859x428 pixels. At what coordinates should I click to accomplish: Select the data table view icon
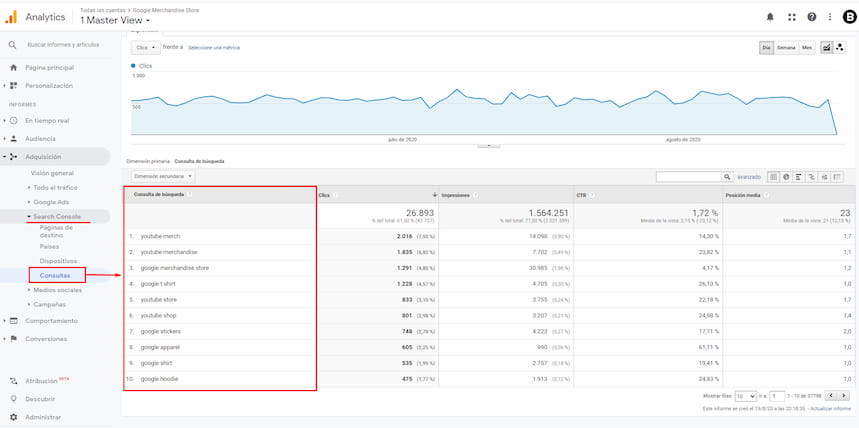[774, 177]
